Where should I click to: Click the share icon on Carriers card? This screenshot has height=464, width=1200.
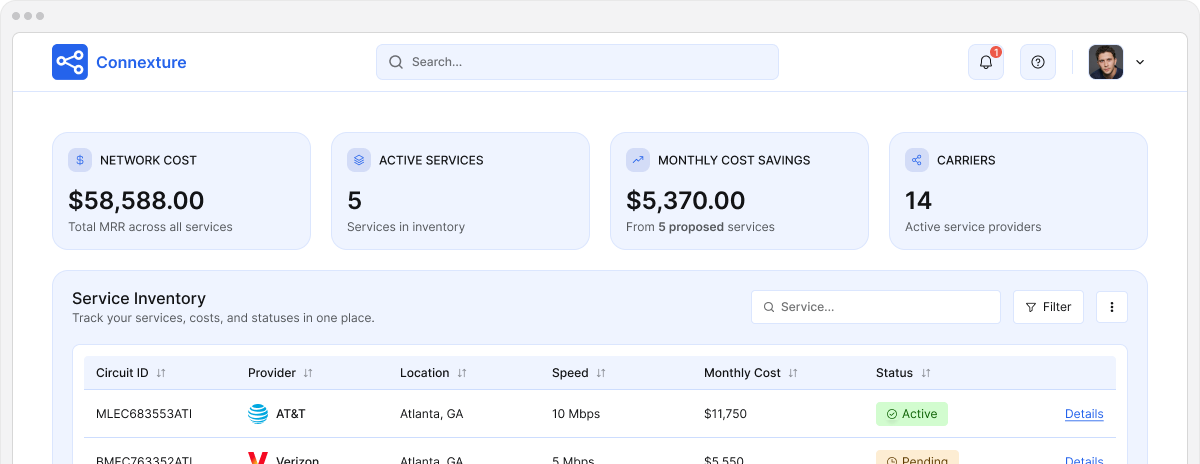[917, 160]
